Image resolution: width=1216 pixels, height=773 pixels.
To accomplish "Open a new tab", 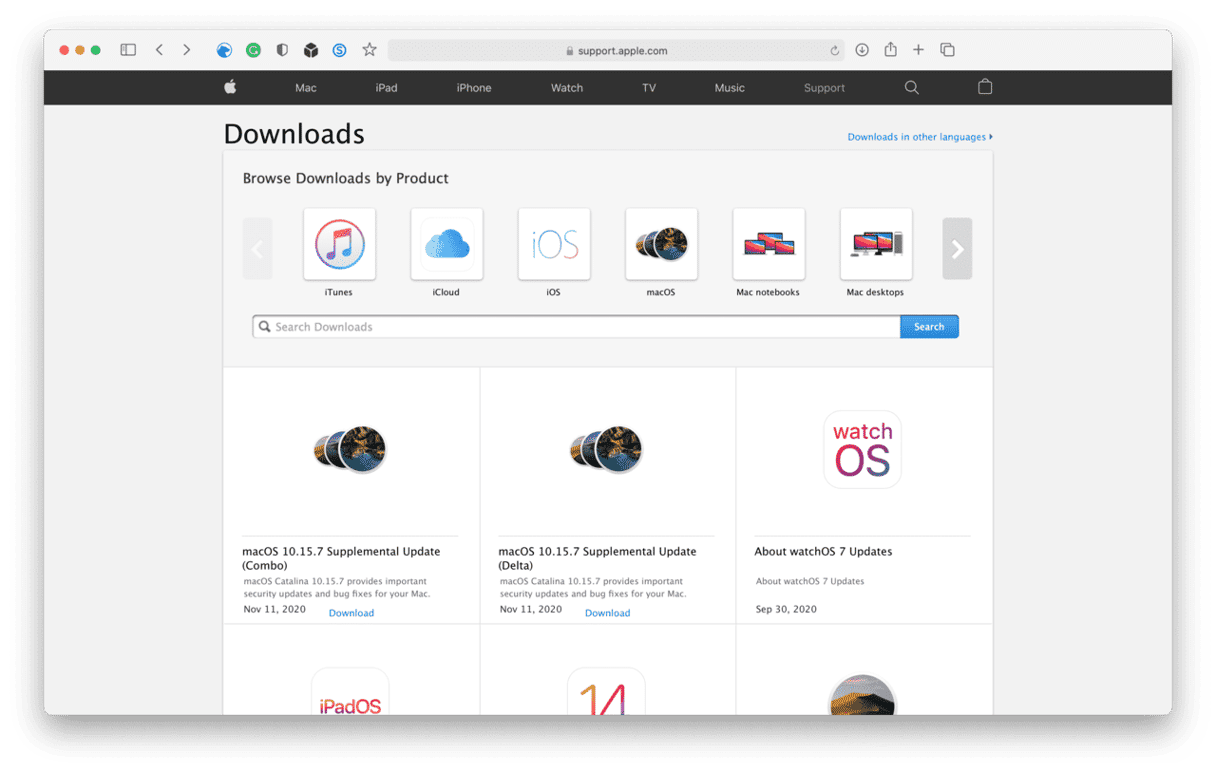I will click(x=918, y=50).
